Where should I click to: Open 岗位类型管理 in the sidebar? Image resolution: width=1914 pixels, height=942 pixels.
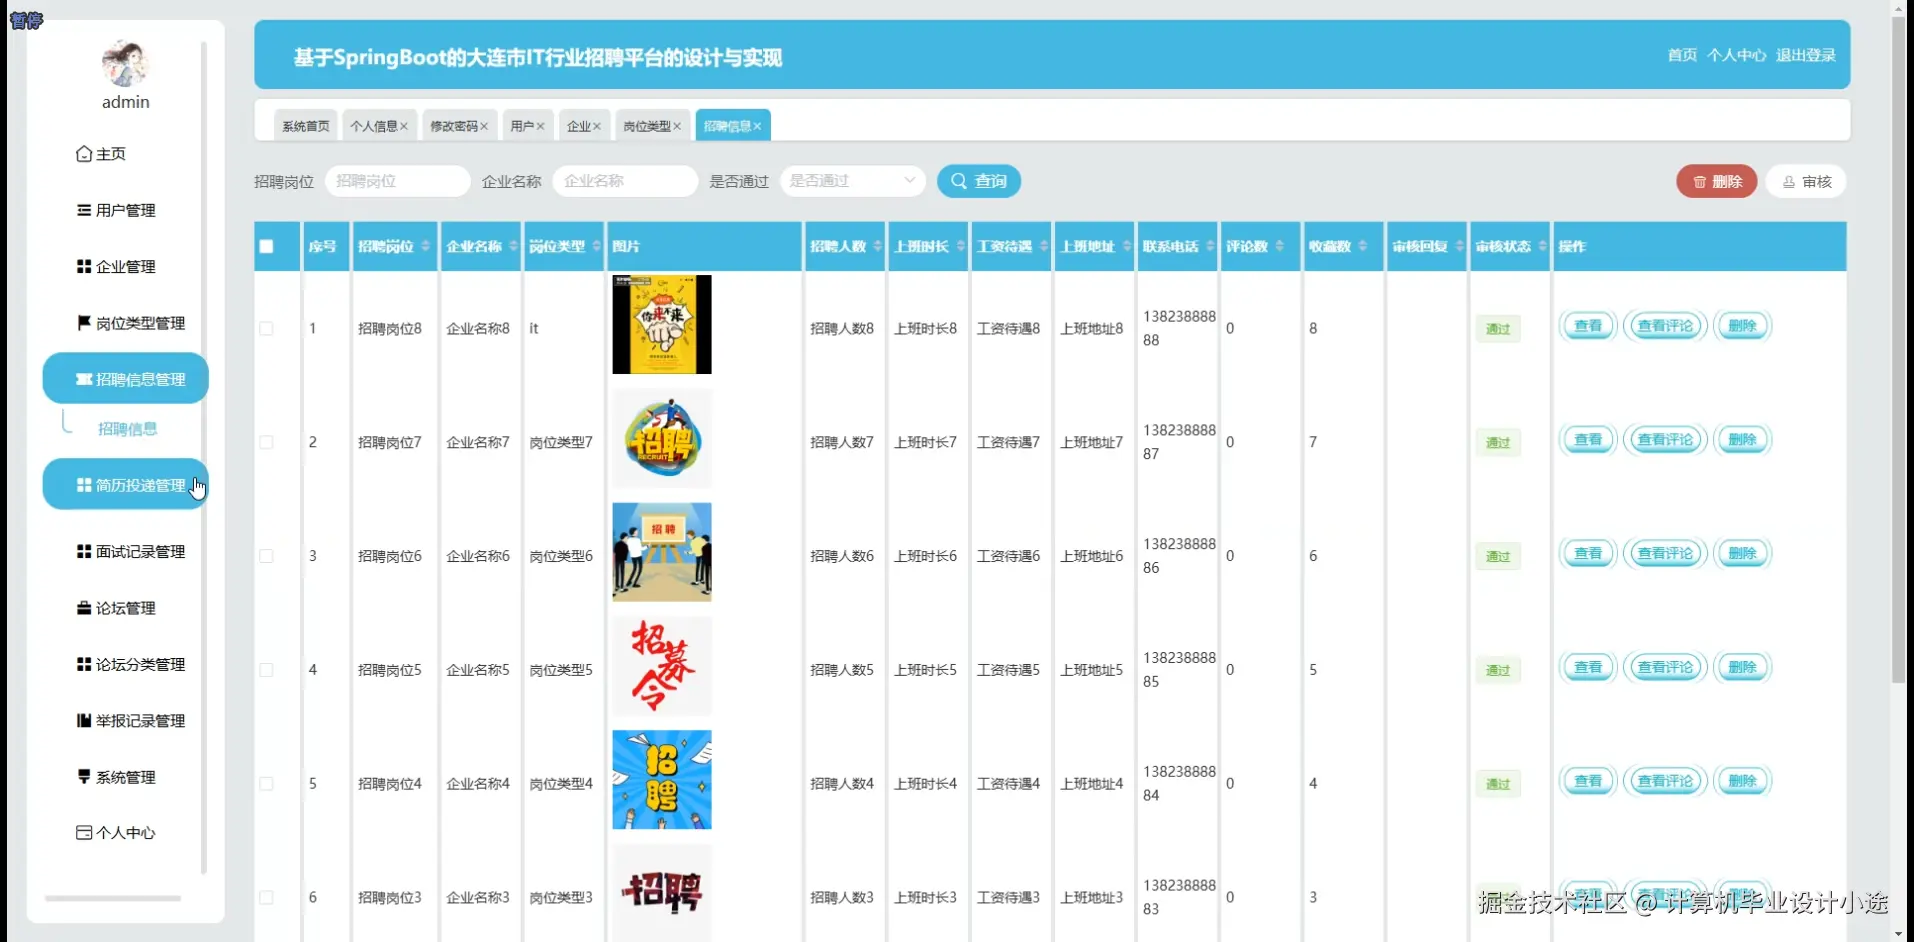pos(131,323)
